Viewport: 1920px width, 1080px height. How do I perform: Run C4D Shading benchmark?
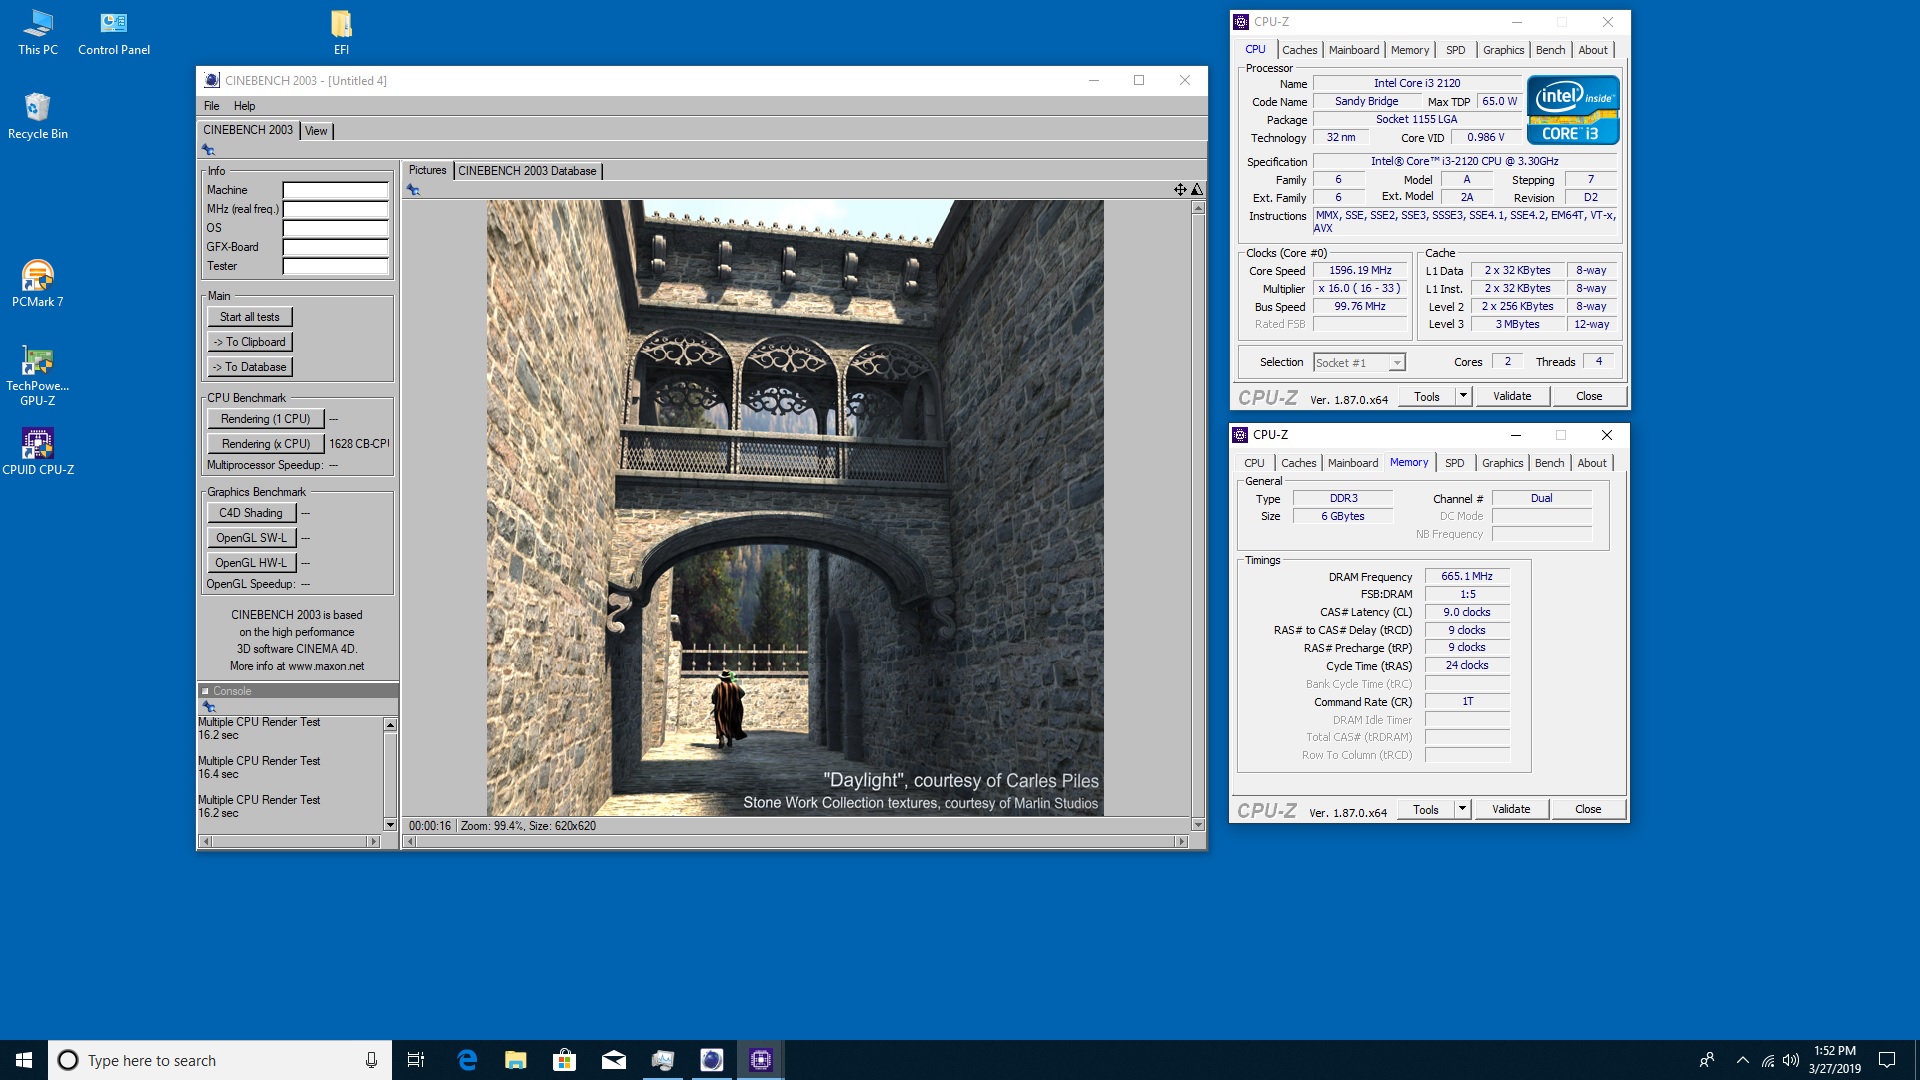click(x=251, y=513)
